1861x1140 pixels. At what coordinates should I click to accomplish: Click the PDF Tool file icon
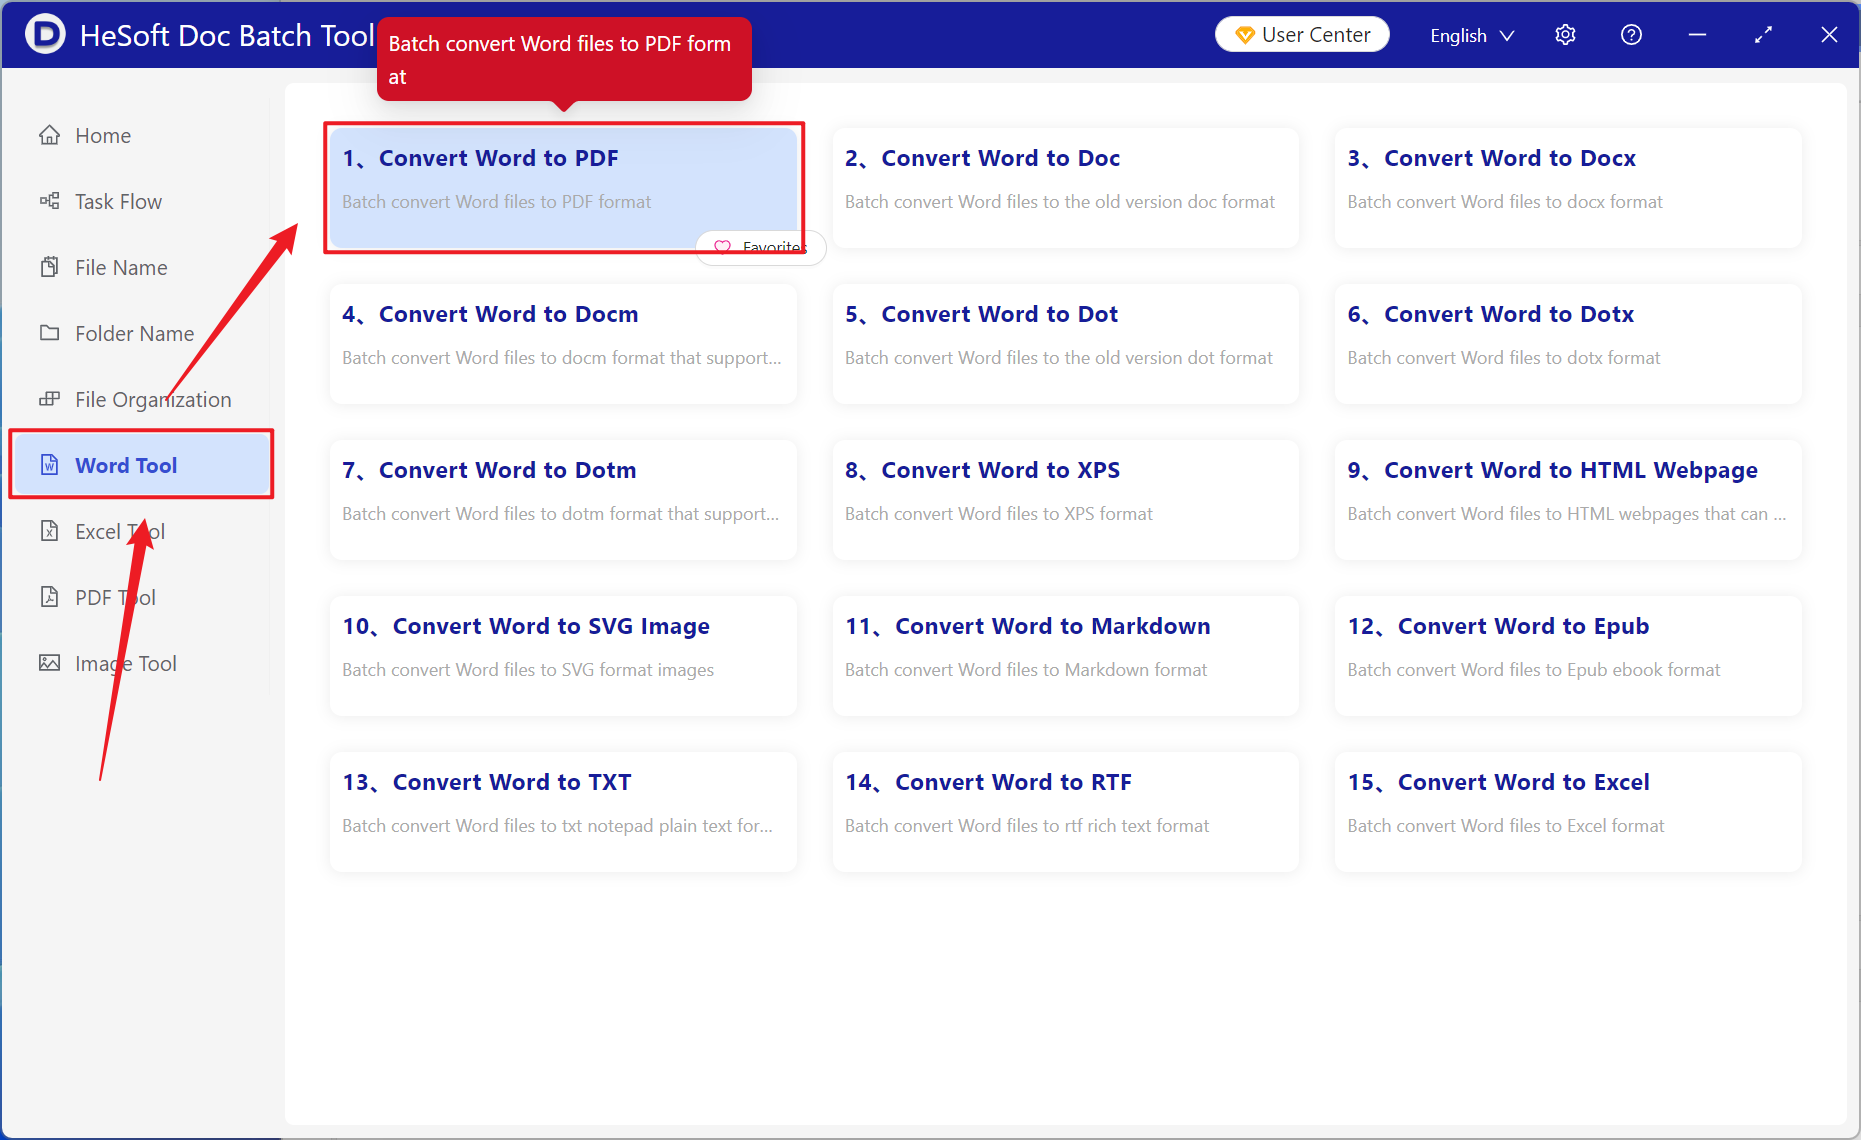pos(49,597)
